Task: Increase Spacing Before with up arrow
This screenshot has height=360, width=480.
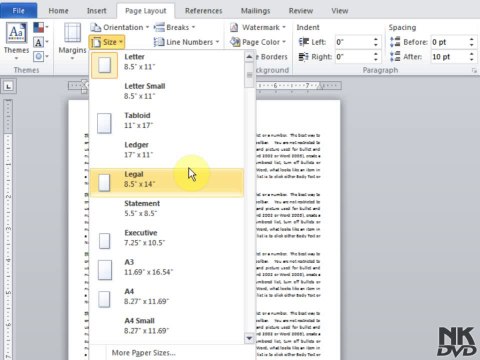Action: pos(471,39)
